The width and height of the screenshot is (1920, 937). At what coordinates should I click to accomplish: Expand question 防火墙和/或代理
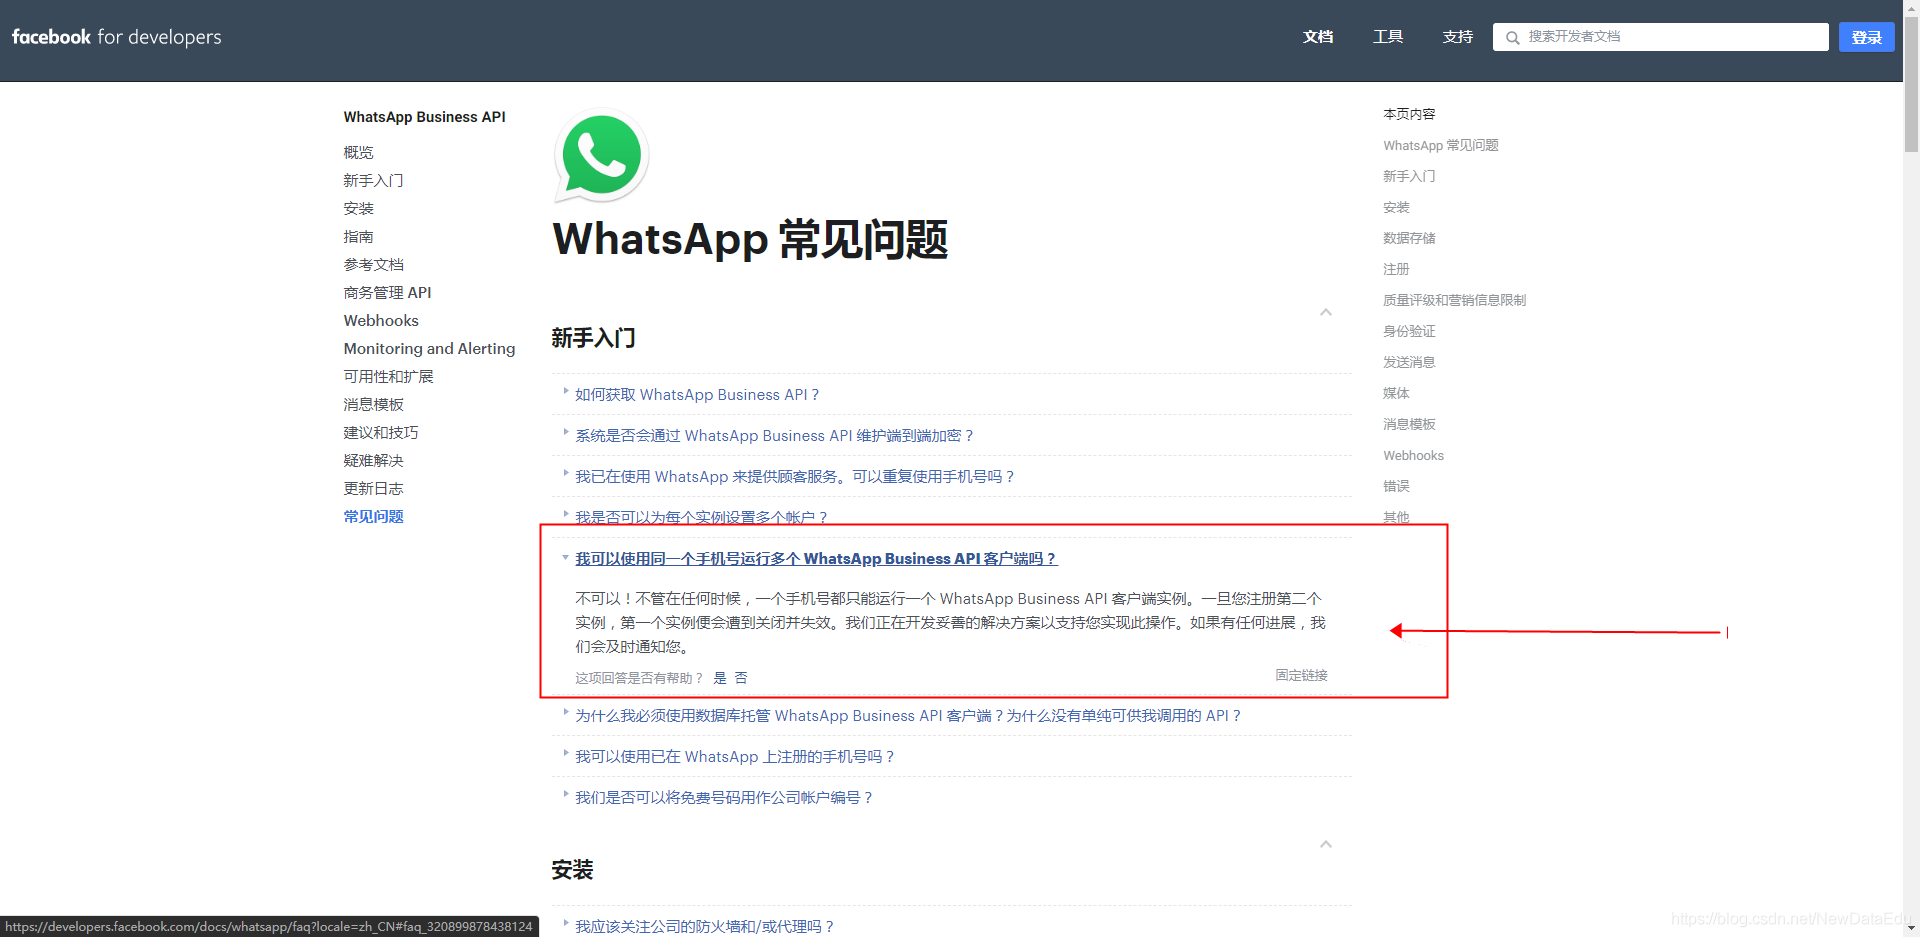pyautogui.click(x=704, y=927)
